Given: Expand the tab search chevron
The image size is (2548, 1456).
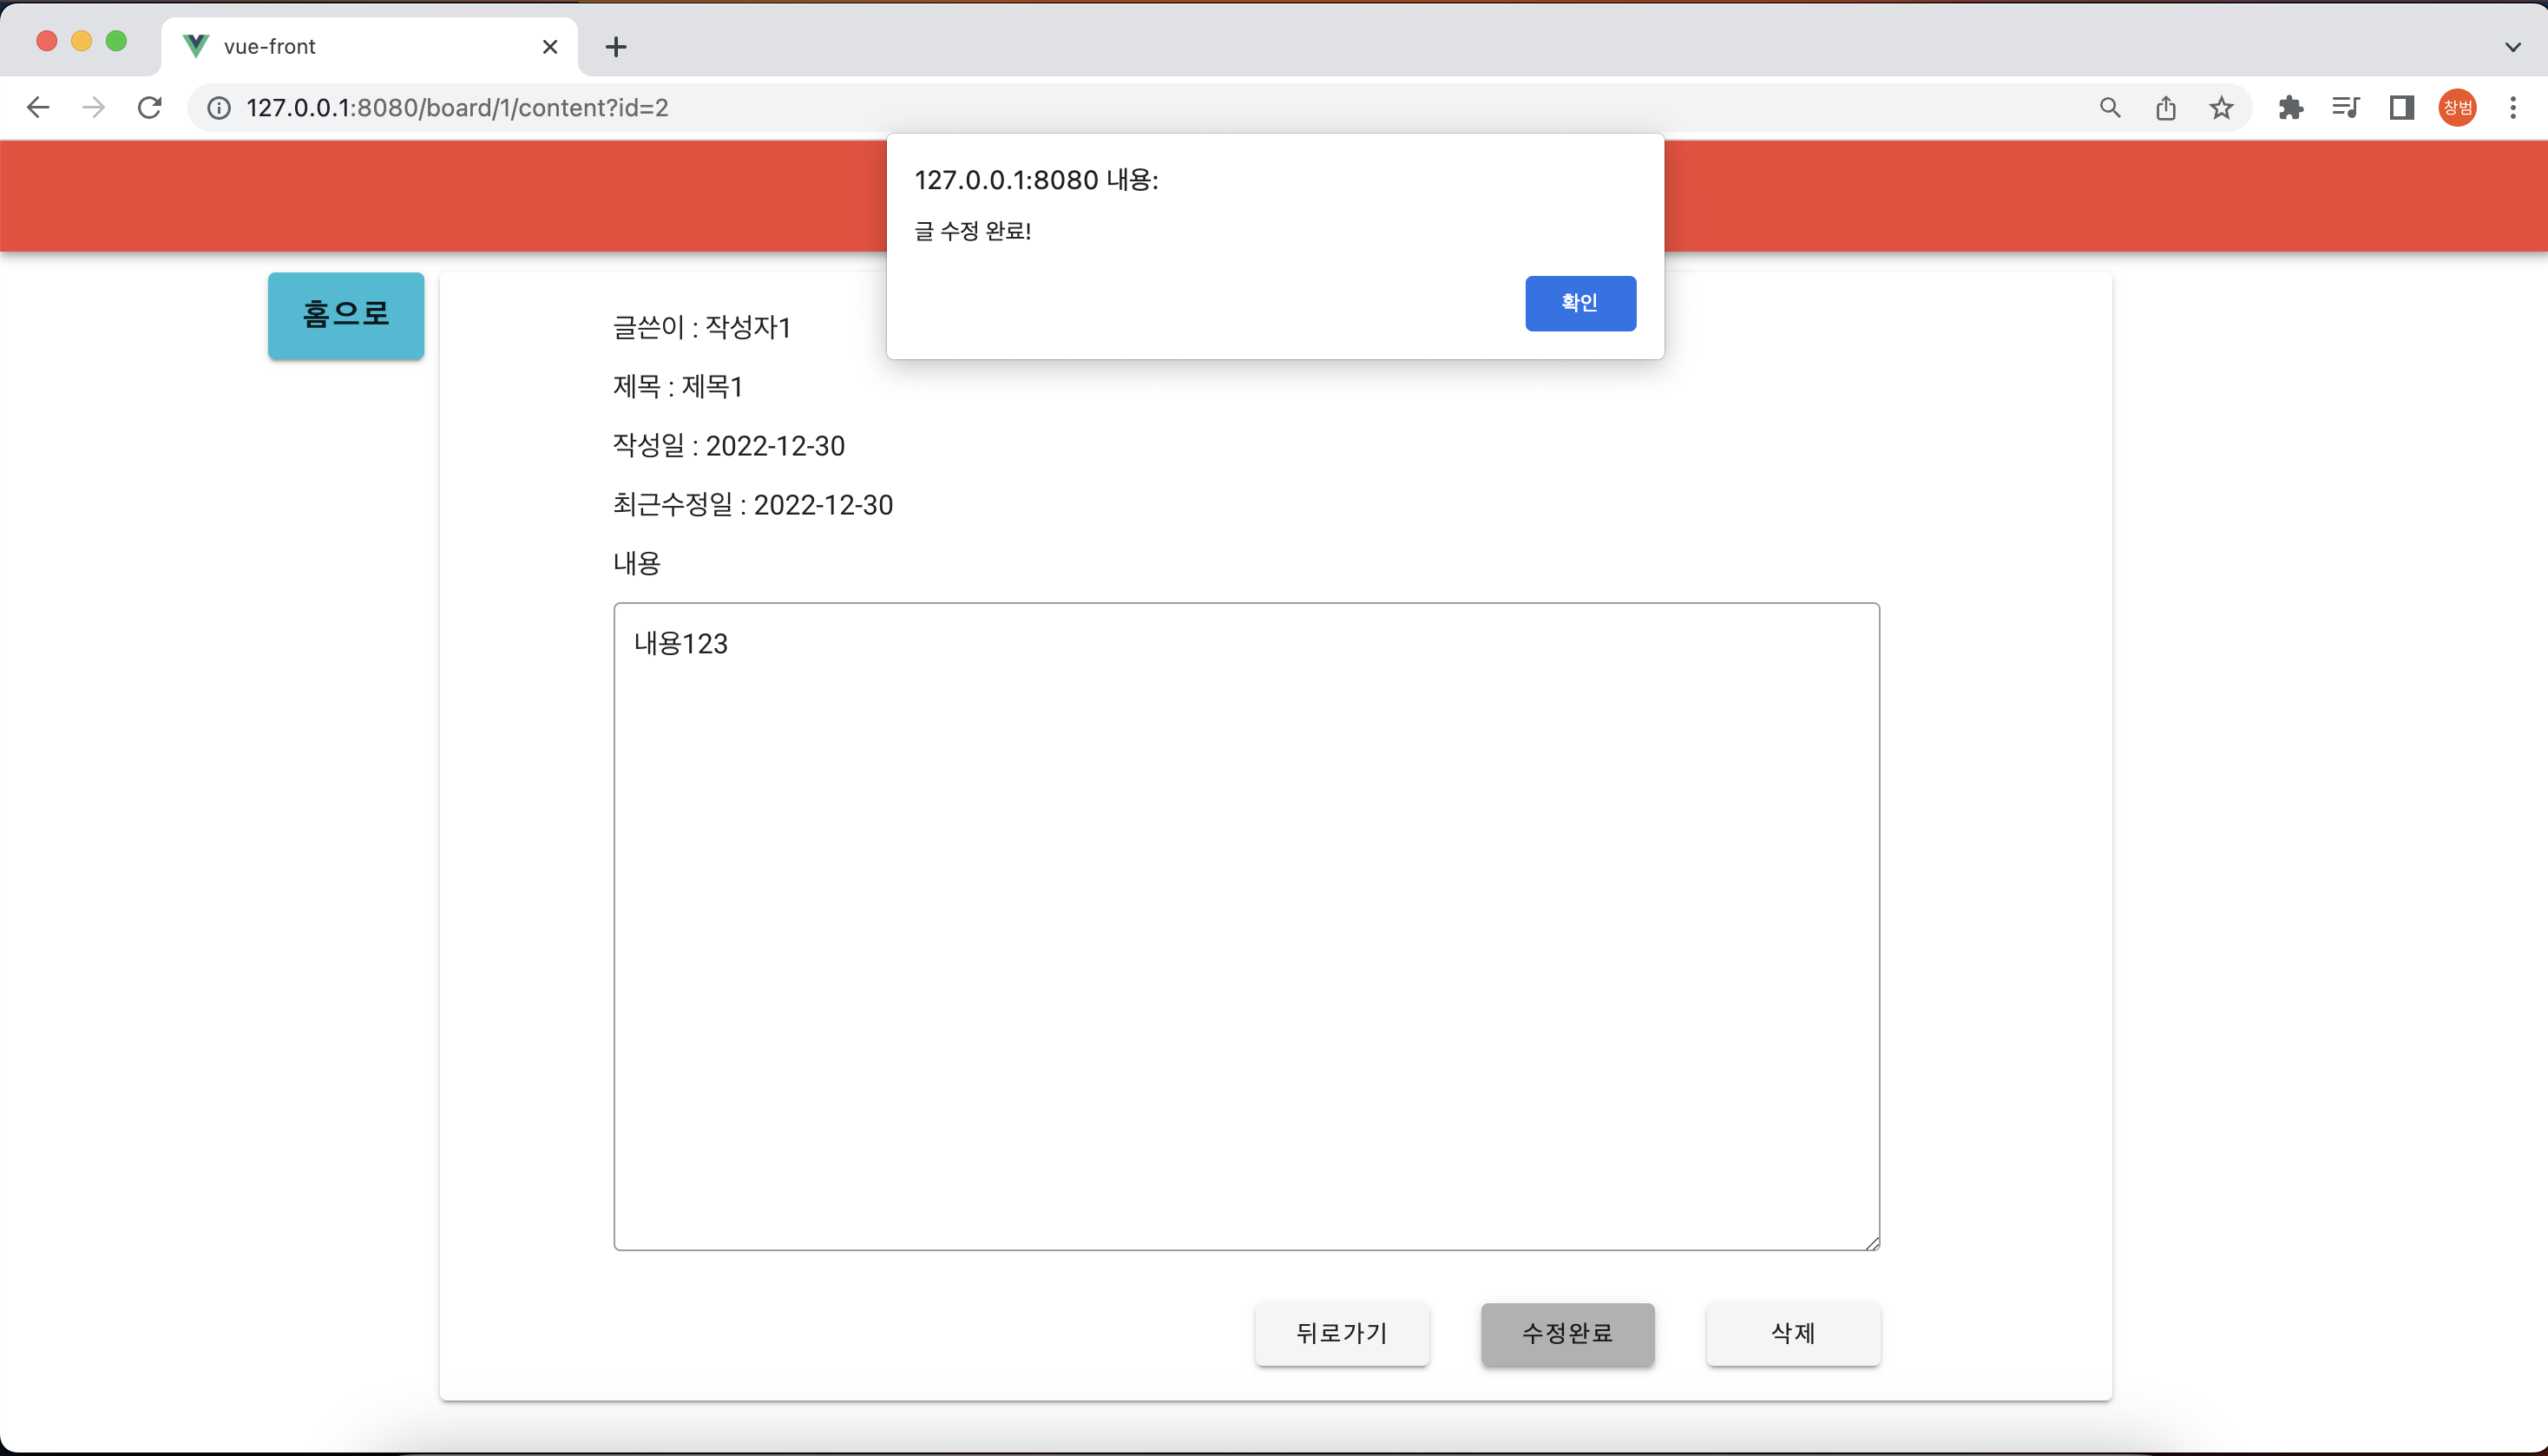Looking at the screenshot, I should [2512, 47].
